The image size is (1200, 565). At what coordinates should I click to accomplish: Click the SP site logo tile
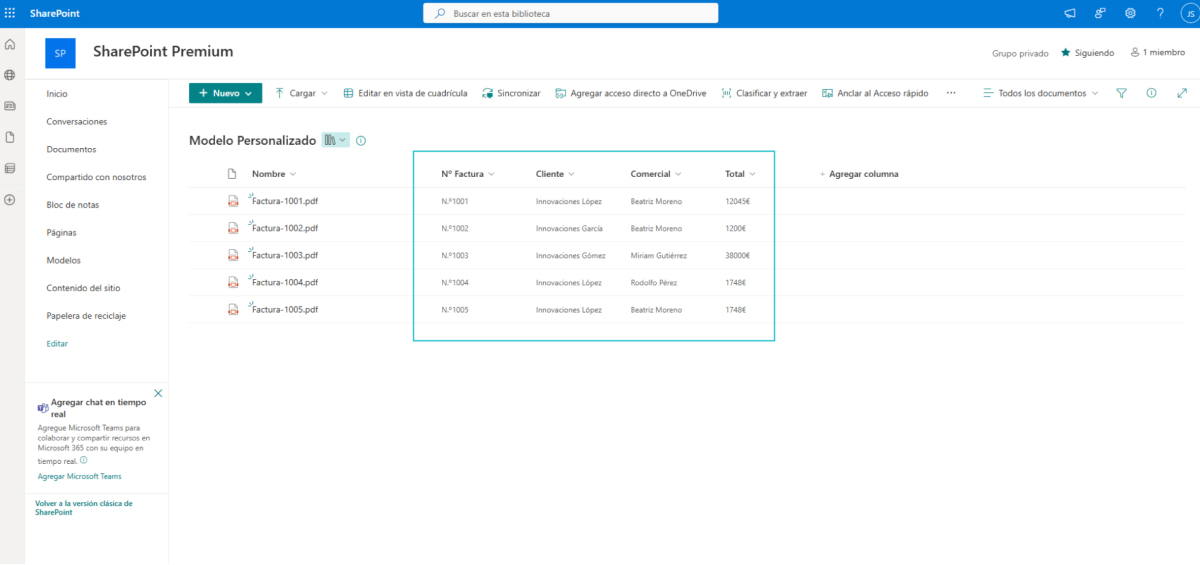pos(60,53)
